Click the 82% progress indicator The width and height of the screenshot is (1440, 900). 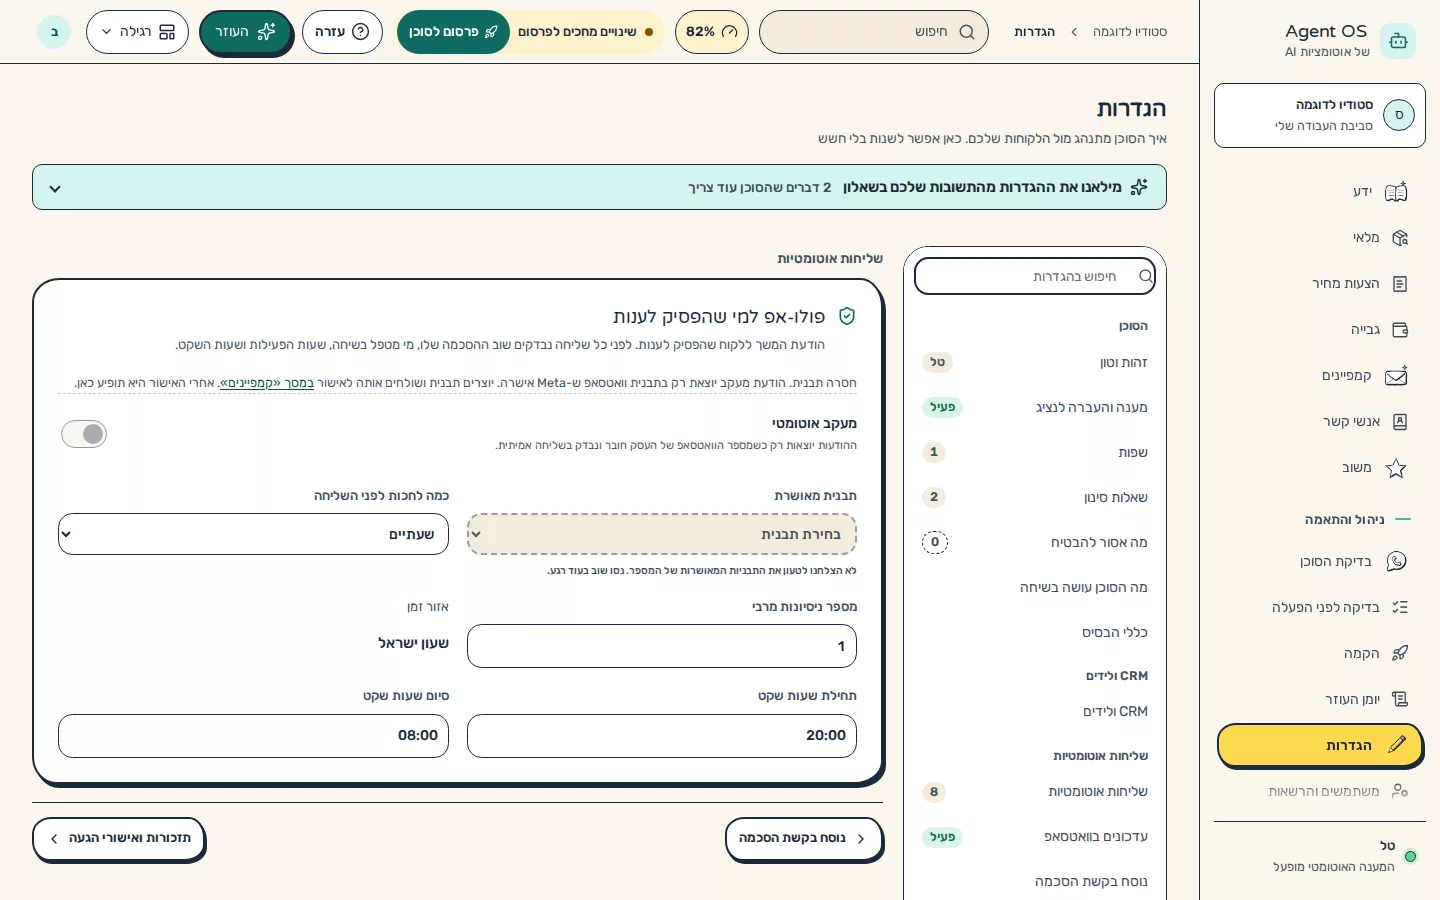point(711,32)
